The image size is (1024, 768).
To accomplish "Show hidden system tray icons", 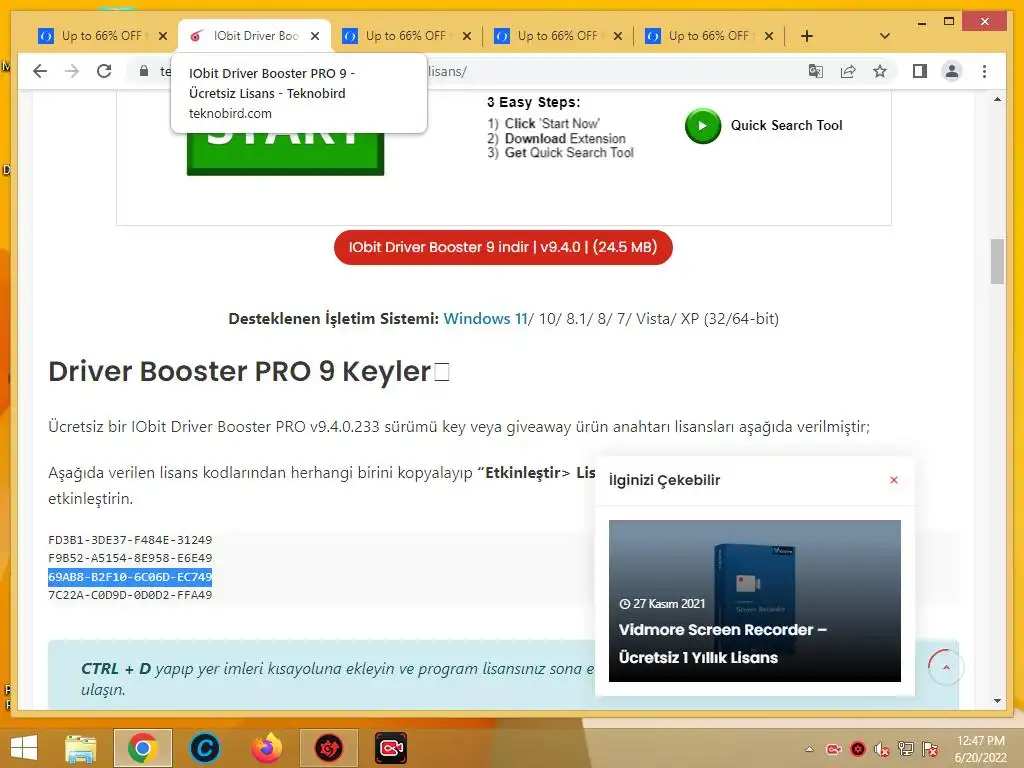I will tap(809, 749).
